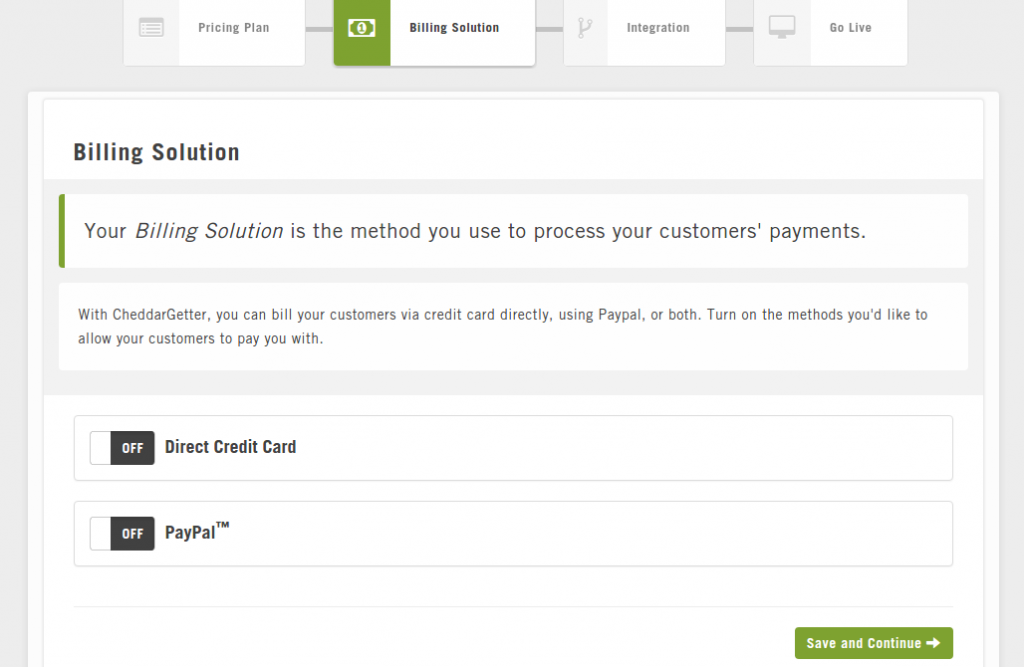This screenshot has width=1024, height=667.
Task: Click the PayPal label with trademark symbol
Action: tap(195, 533)
